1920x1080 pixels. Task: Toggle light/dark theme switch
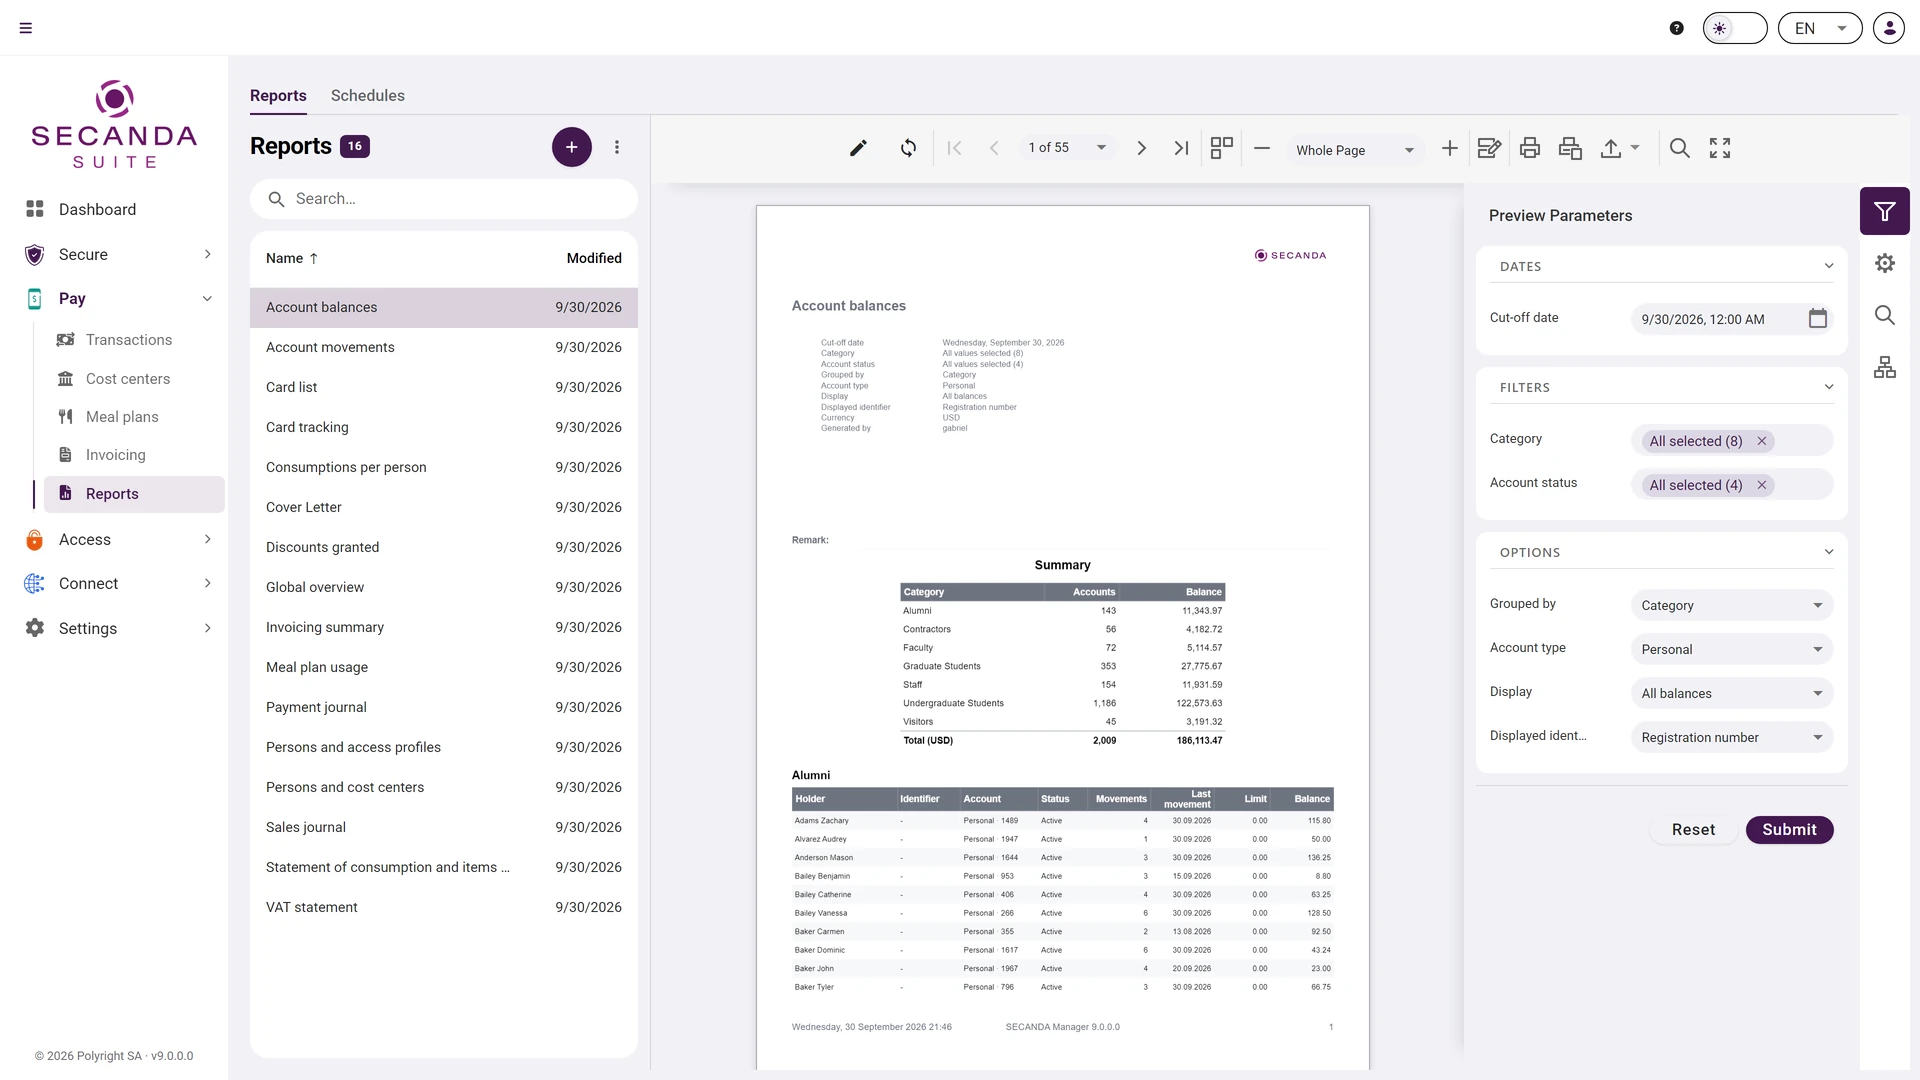click(1734, 28)
